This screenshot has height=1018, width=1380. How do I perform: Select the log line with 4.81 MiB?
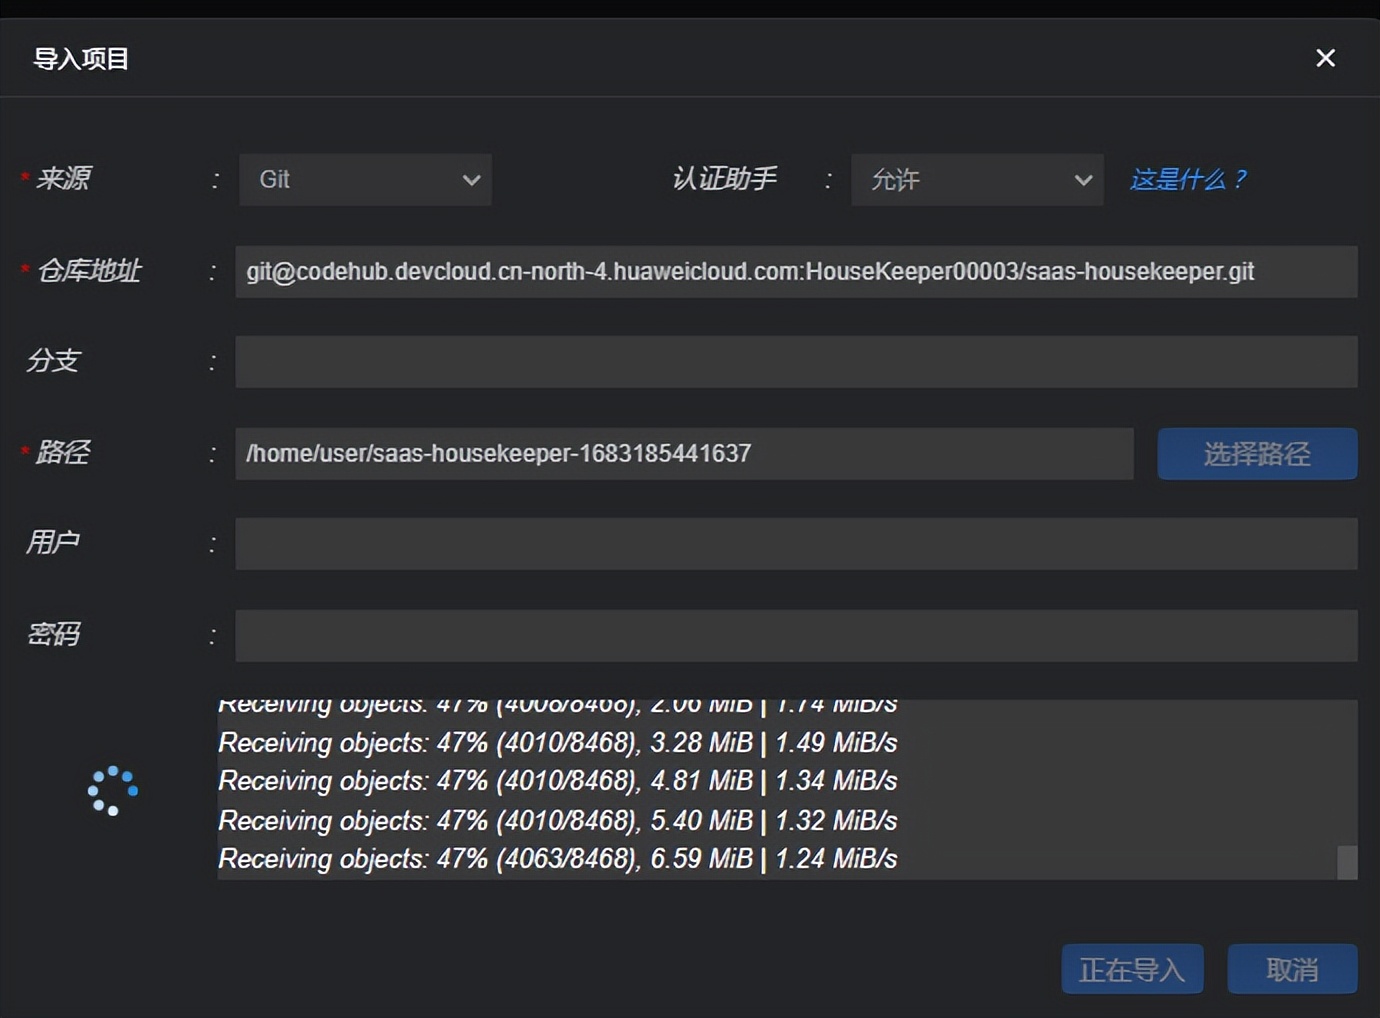click(x=557, y=781)
